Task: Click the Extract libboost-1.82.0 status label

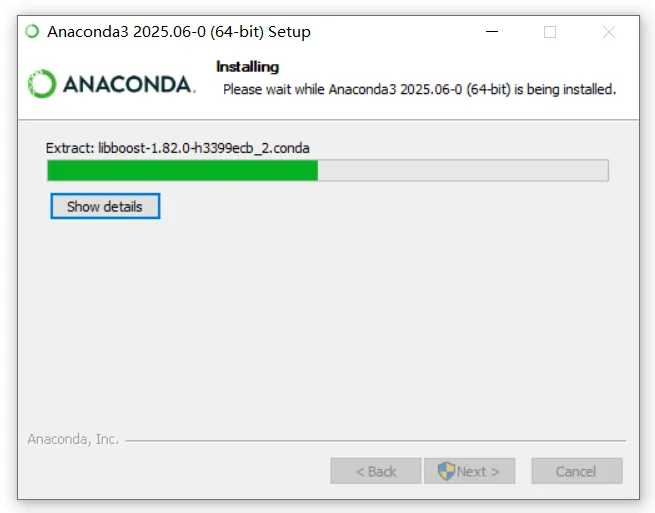Action: point(178,148)
